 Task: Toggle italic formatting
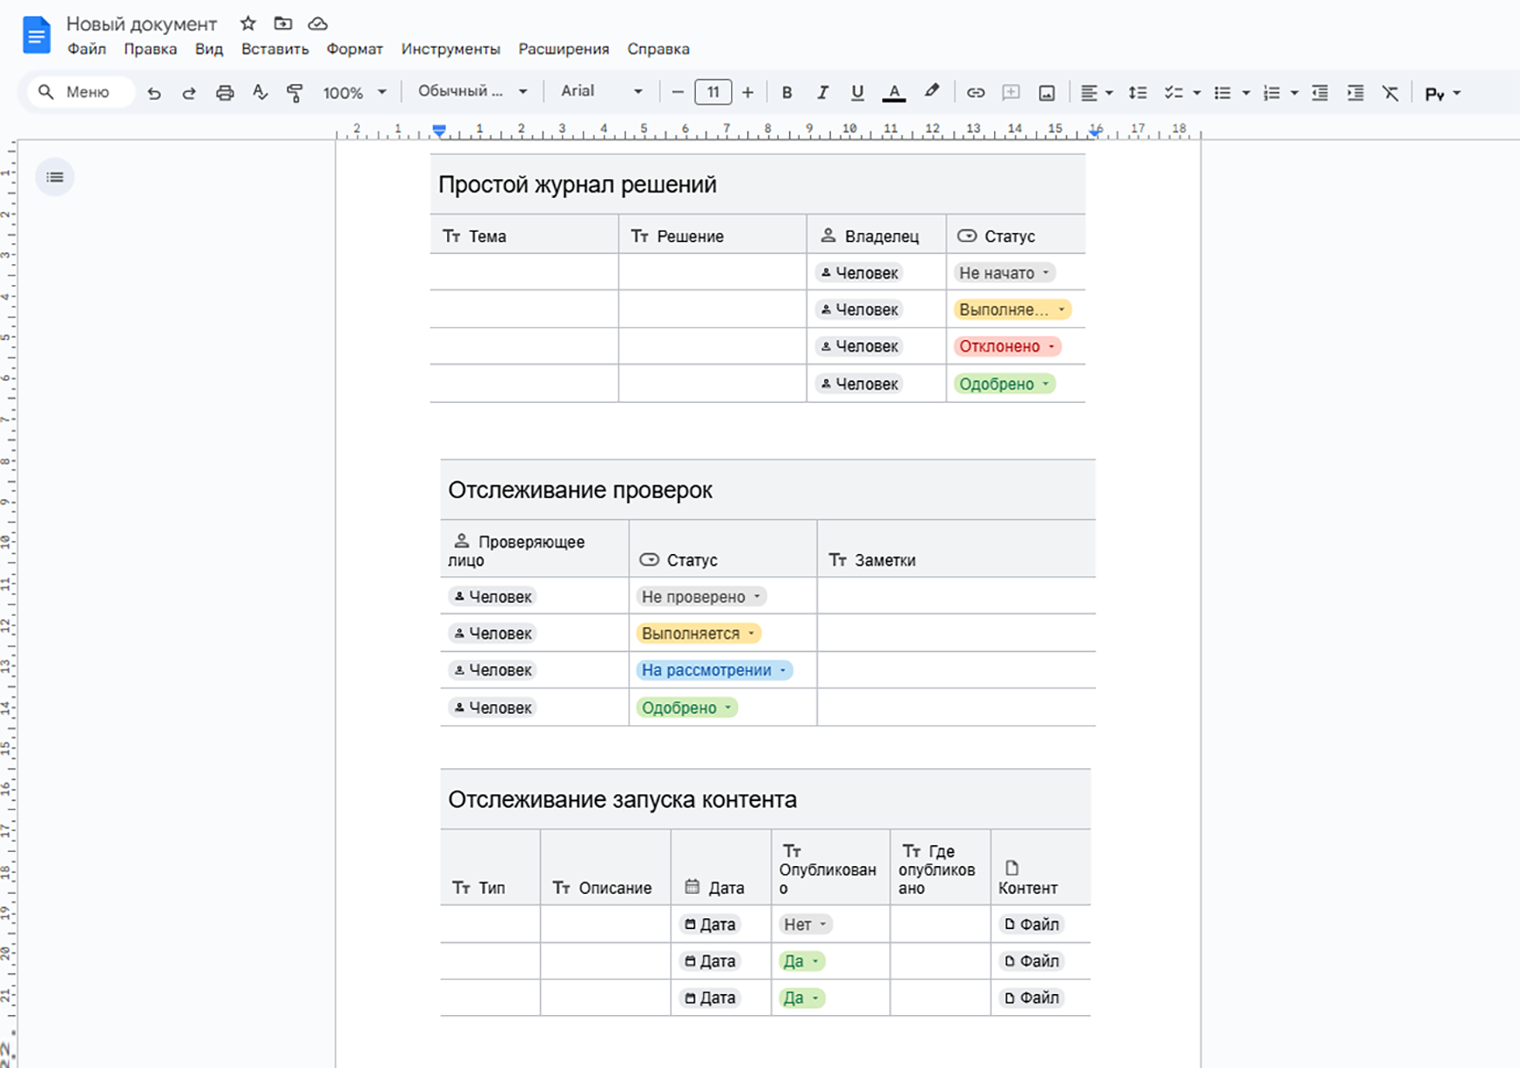pyautogui.click(x=822, y=92)
